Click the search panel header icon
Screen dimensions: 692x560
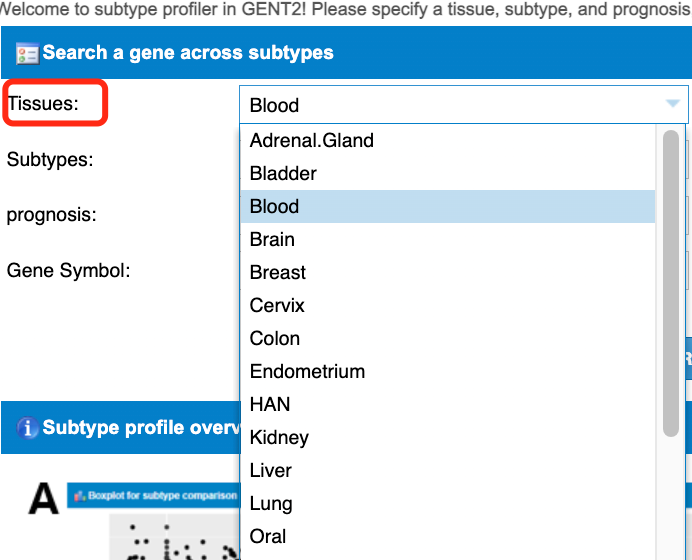click(27, 53)
